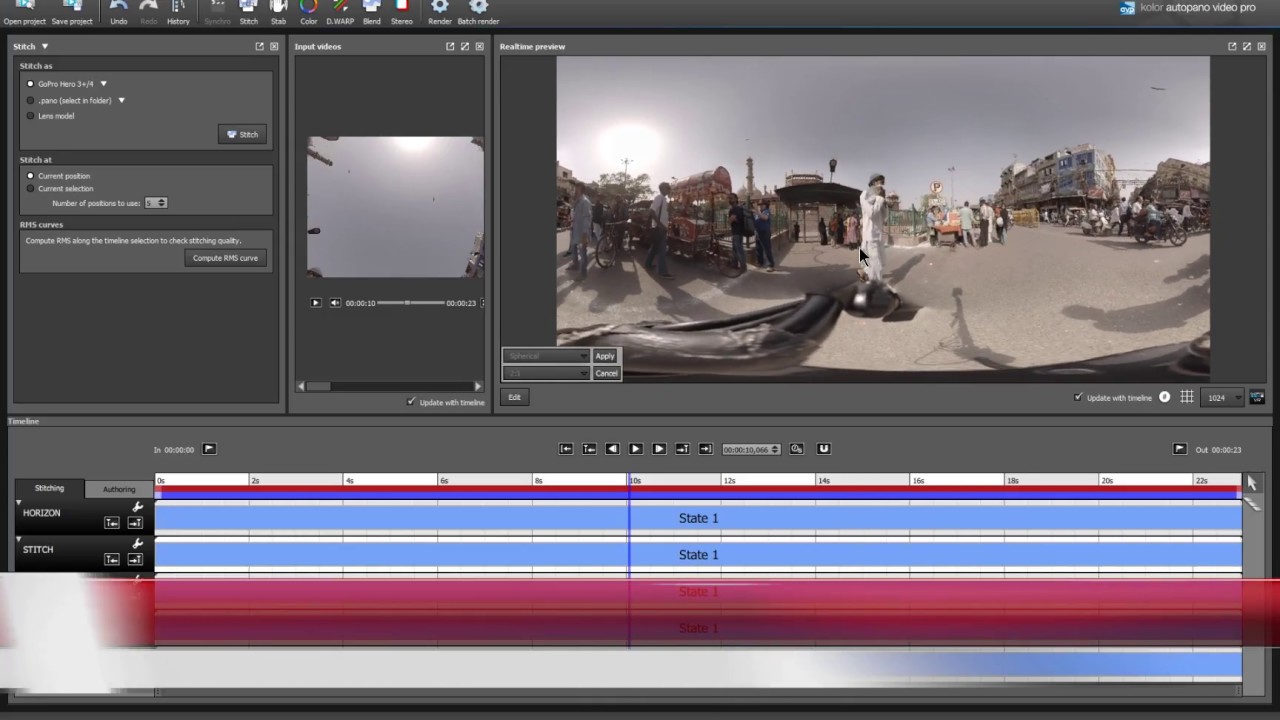Open the D.WARP tool
1280x720 pixels.
tap(340, 12)
